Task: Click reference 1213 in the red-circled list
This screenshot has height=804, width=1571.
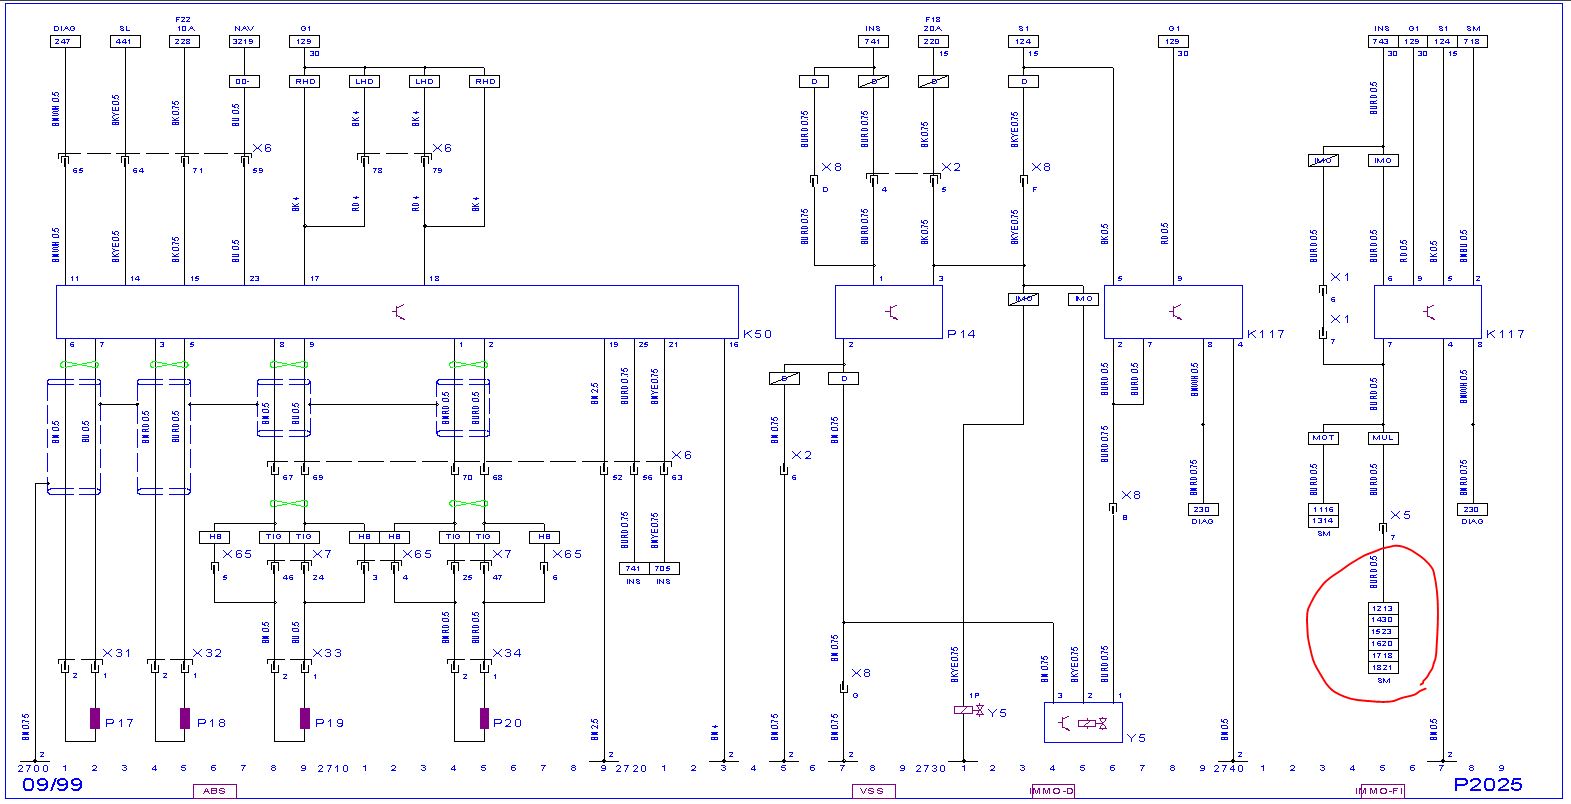Action: click(1382, 608)
